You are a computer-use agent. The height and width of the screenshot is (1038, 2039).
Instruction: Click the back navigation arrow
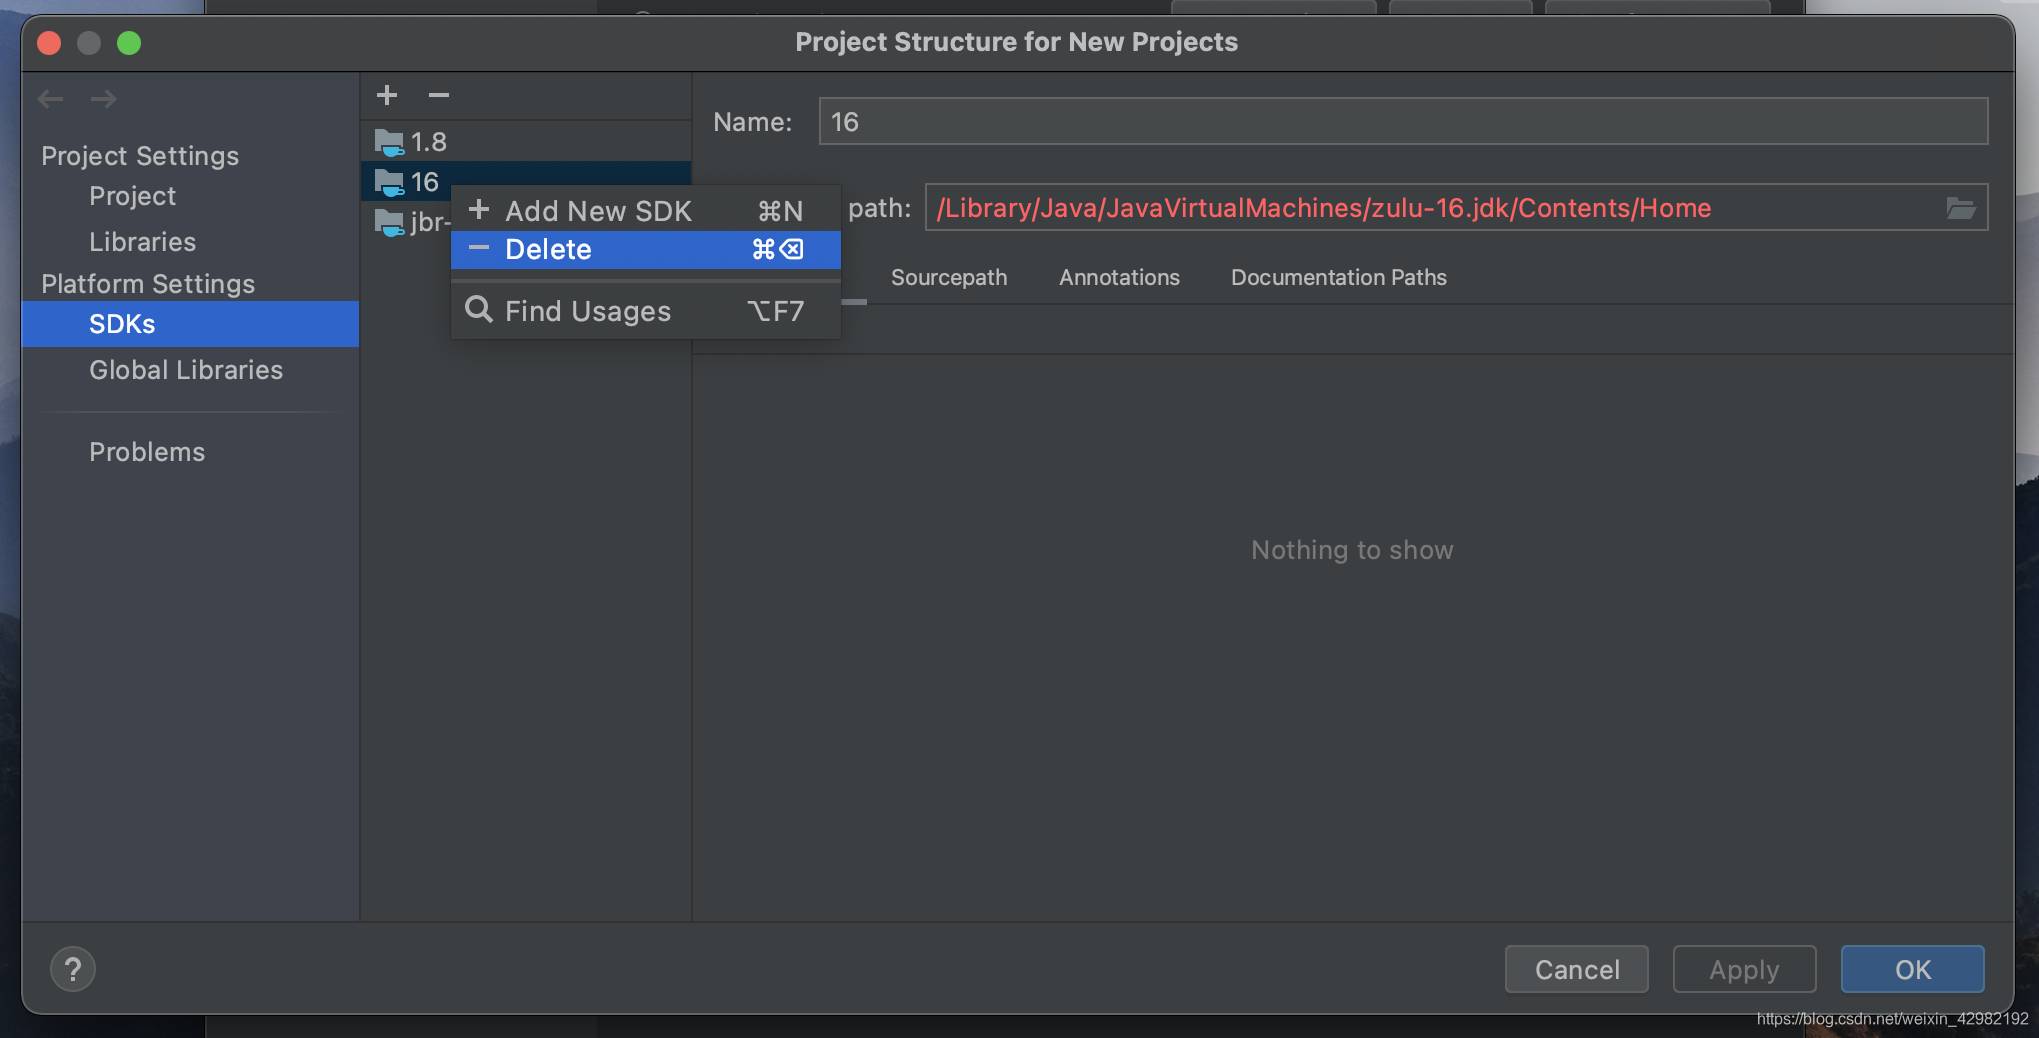pos(50,98)
